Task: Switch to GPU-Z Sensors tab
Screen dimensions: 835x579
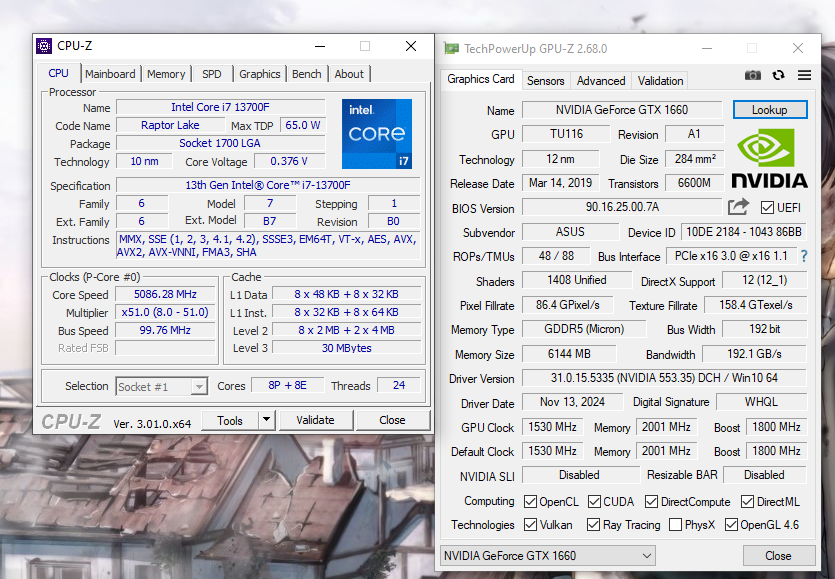Action: click(545, 81)
